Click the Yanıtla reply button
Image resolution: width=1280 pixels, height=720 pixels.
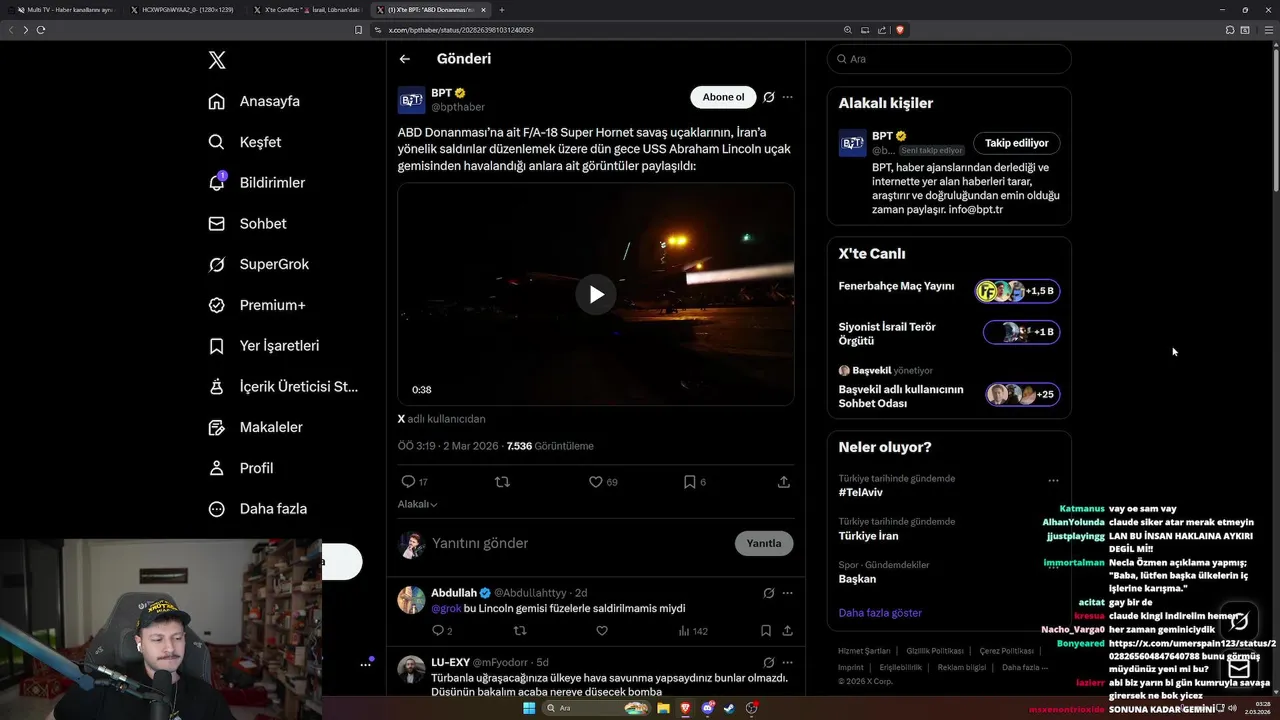point(764,543)
